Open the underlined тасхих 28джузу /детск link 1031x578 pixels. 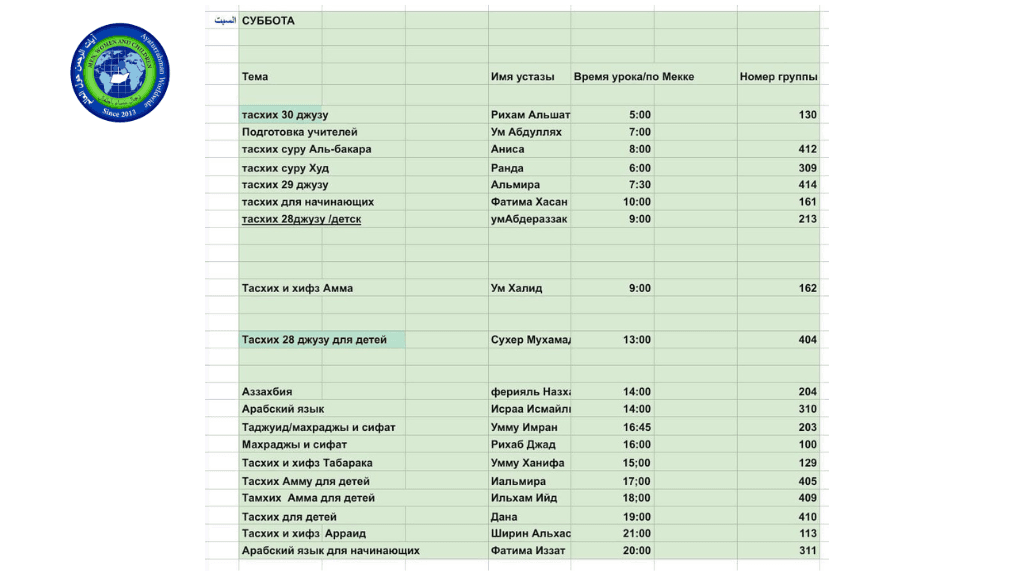(x=301, y=219)
